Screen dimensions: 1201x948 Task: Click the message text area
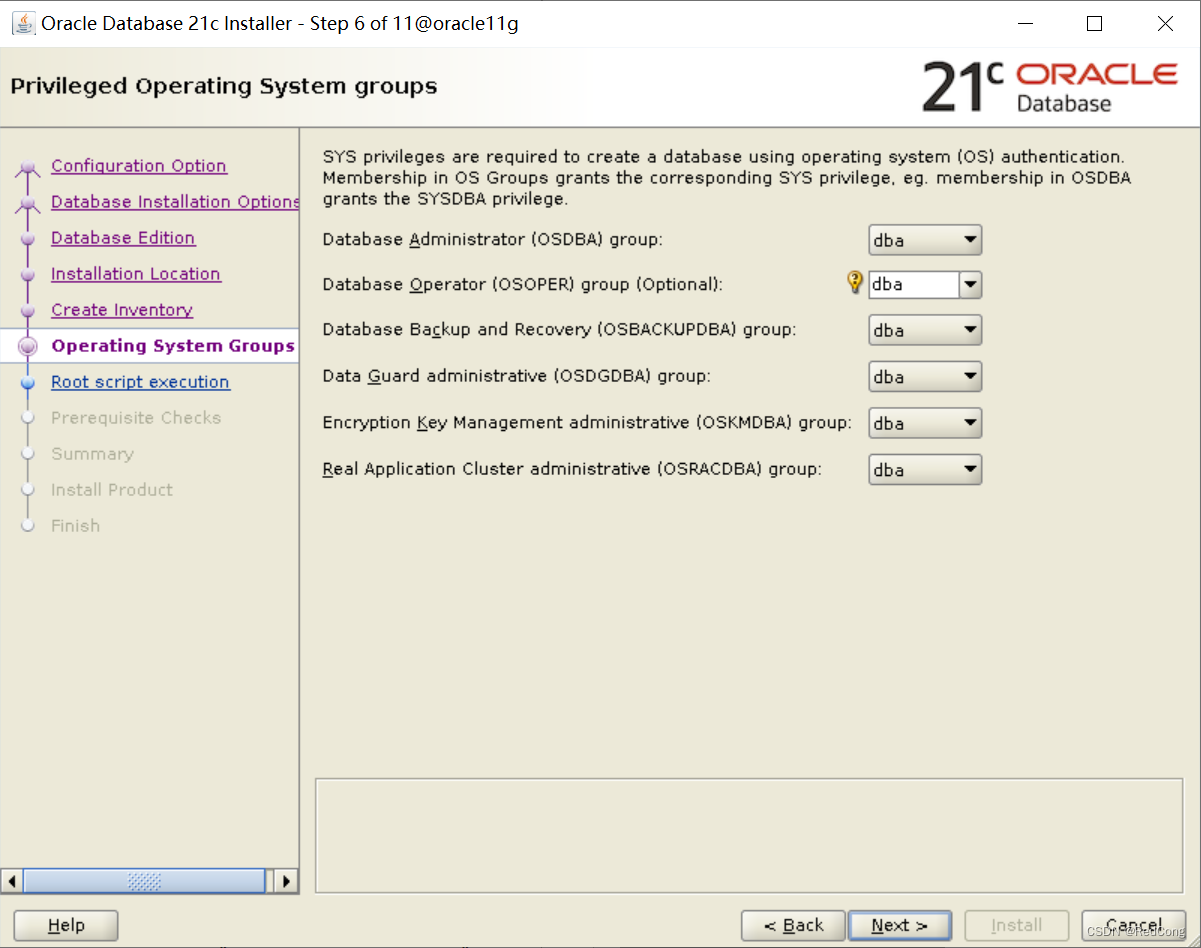pos(750,835)
